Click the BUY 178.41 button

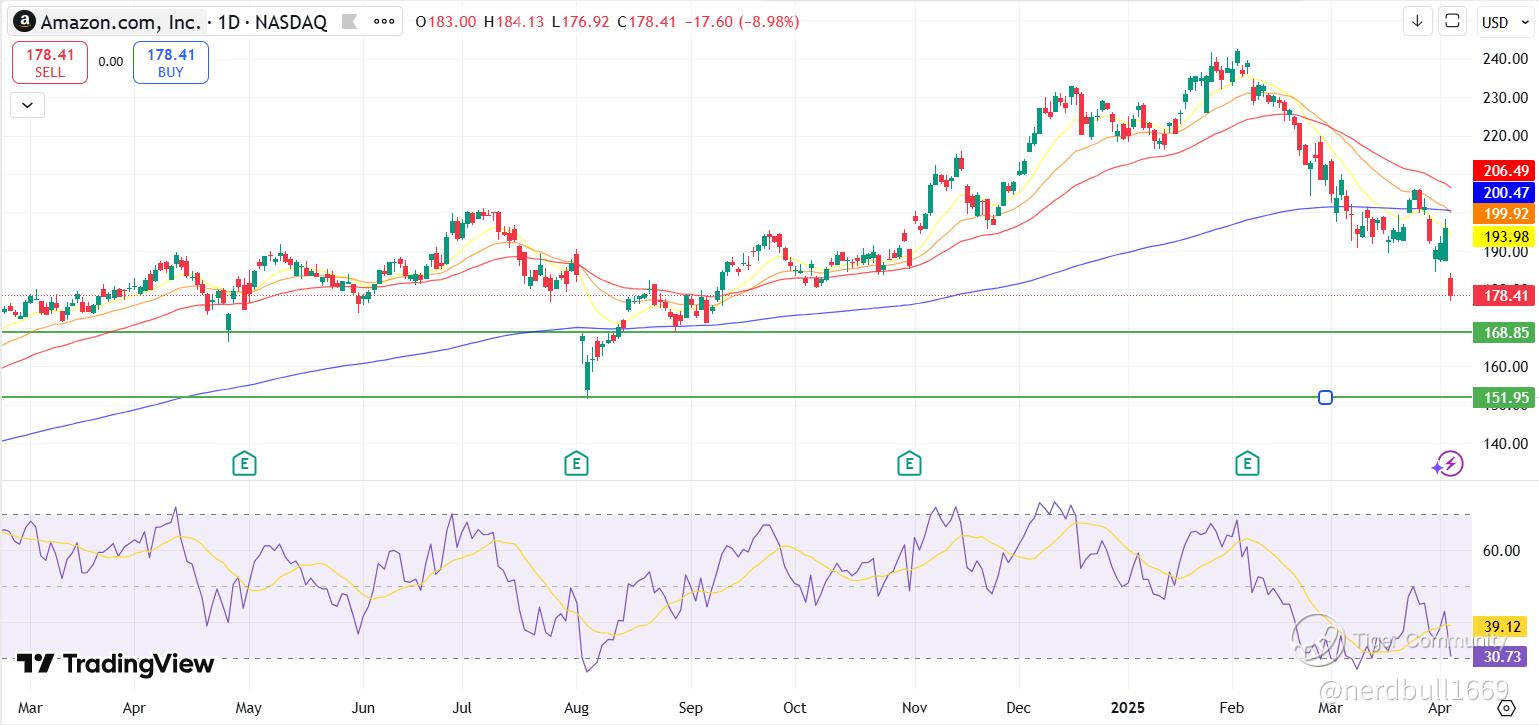pyautogui.click(x=171, y=62)
